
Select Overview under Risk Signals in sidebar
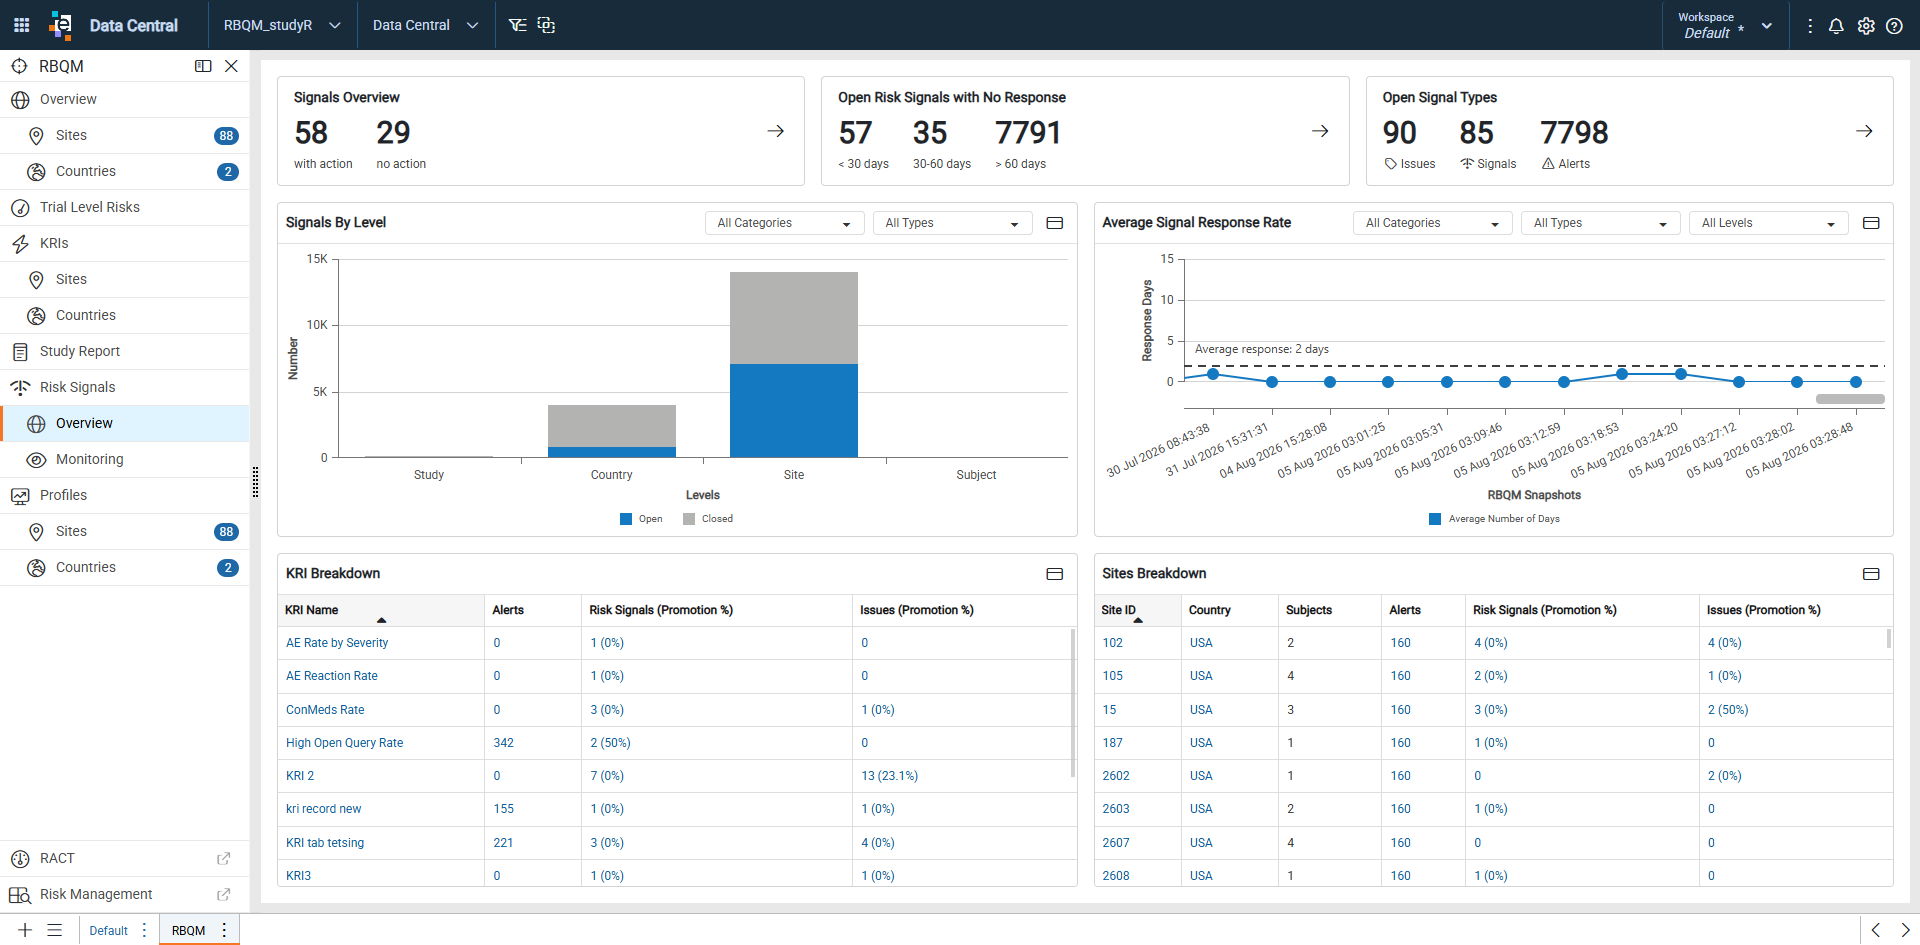pos(125,424)
